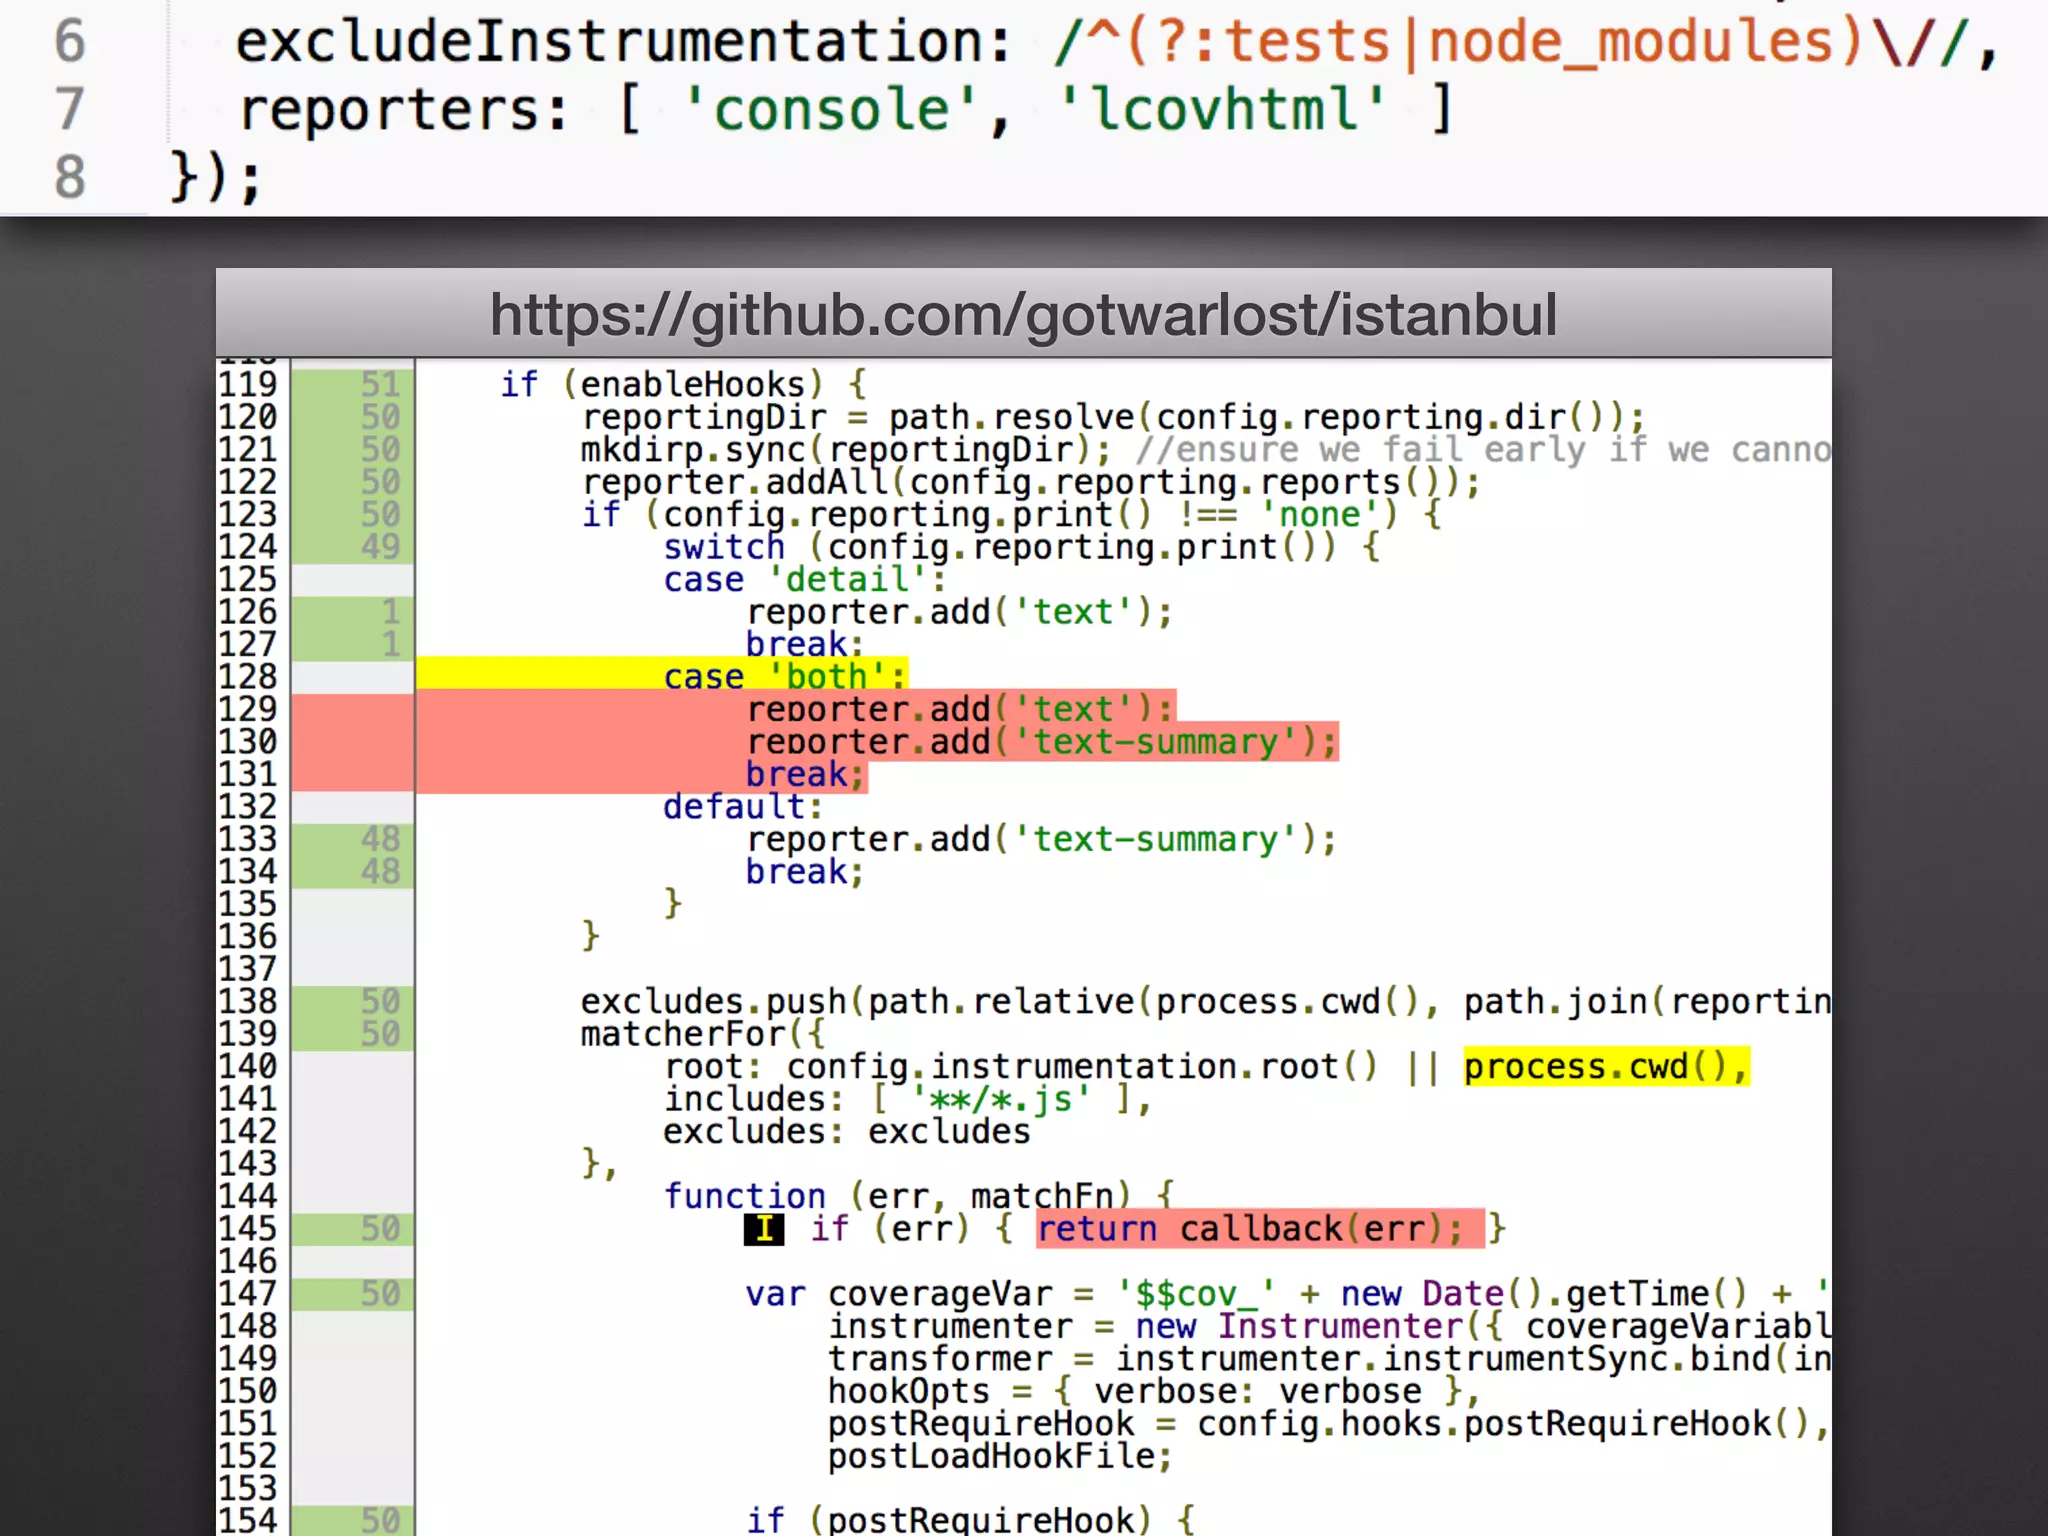The height and width of the screenshot is (1536, 2048).
Task: Click the excludes.push(path.relative( line 138
Action: click(x=1206, y=1002)
